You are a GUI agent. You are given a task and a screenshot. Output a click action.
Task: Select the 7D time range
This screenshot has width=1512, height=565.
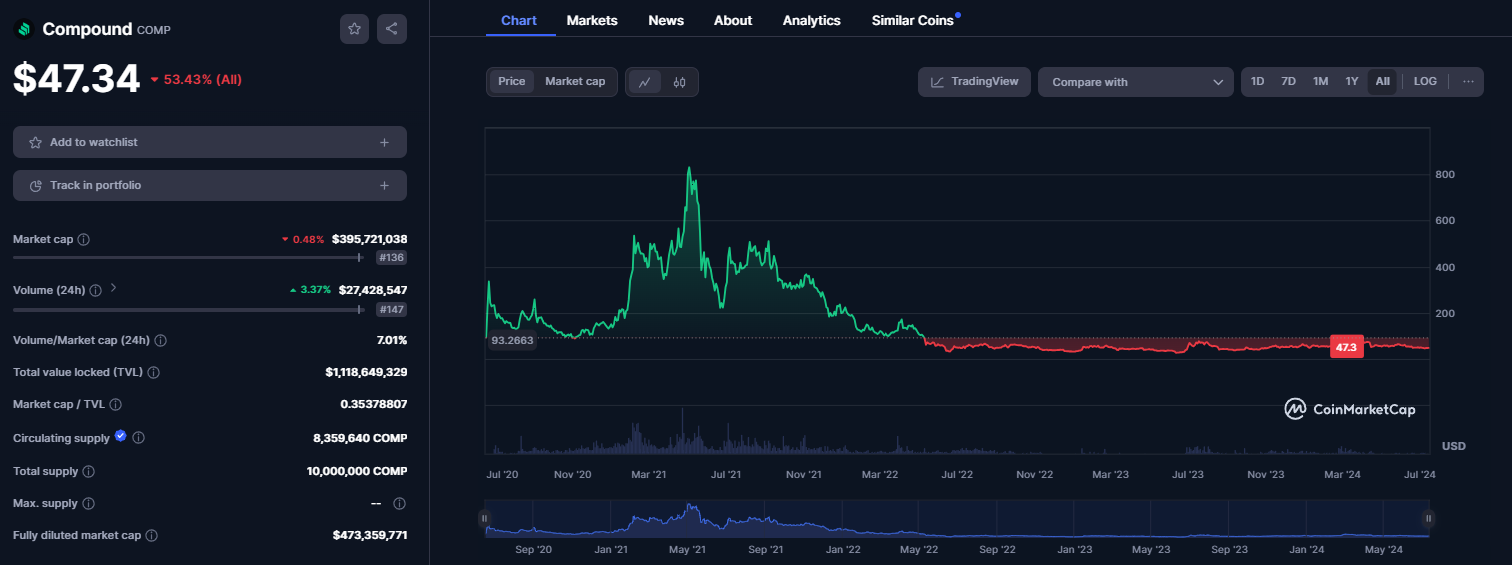pos(1288,82)
